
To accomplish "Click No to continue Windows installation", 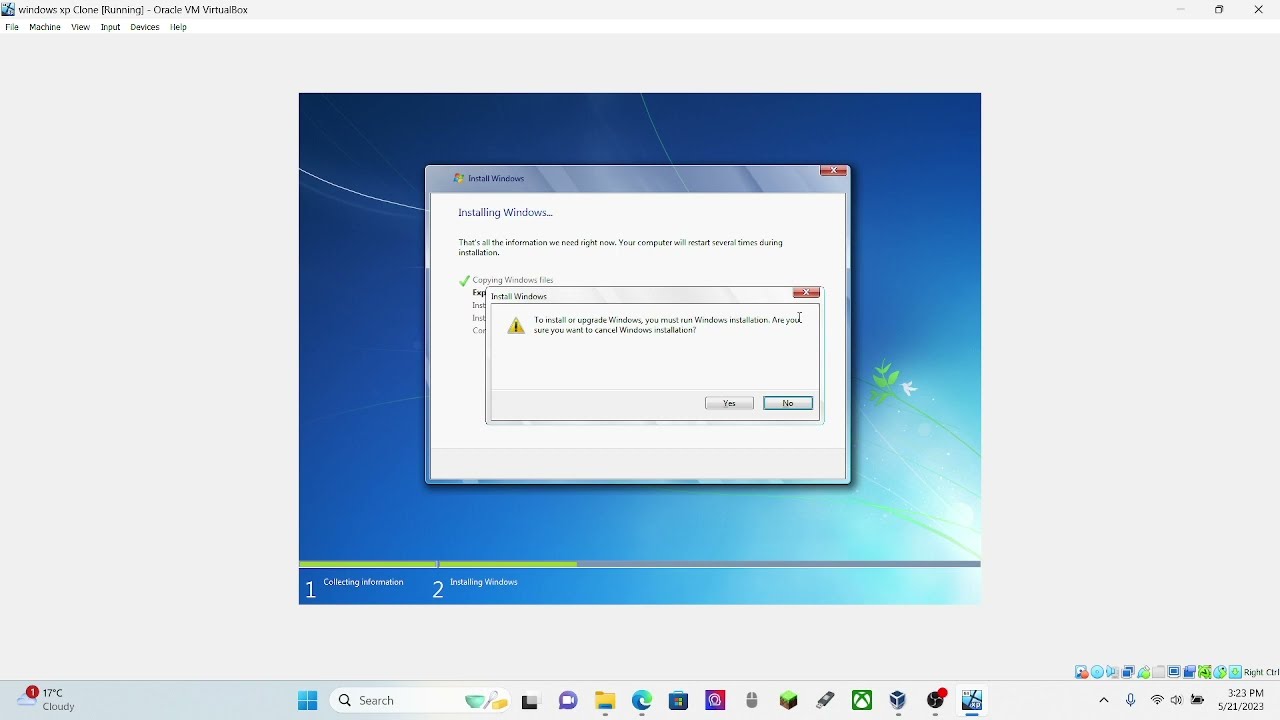I will click(x=789, y=403).
